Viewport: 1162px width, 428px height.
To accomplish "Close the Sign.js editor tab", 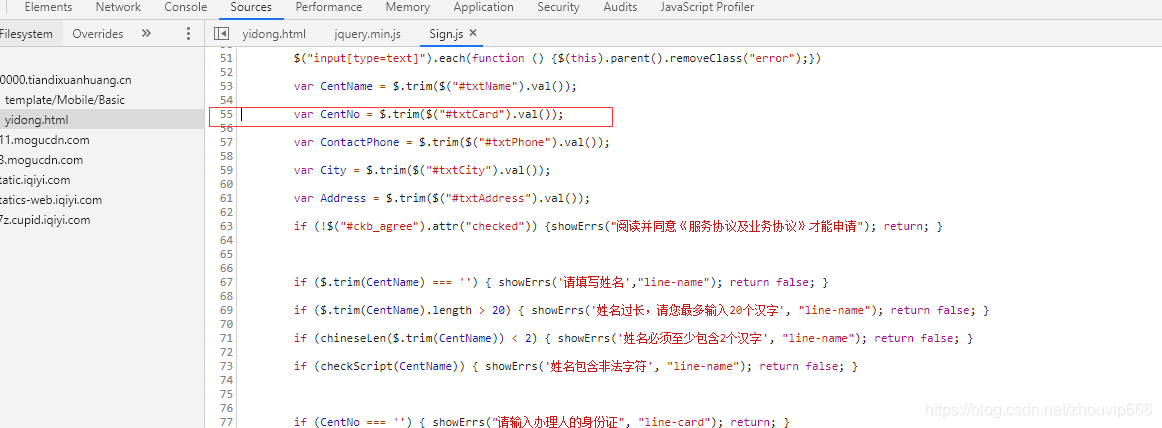I will 474,33.
